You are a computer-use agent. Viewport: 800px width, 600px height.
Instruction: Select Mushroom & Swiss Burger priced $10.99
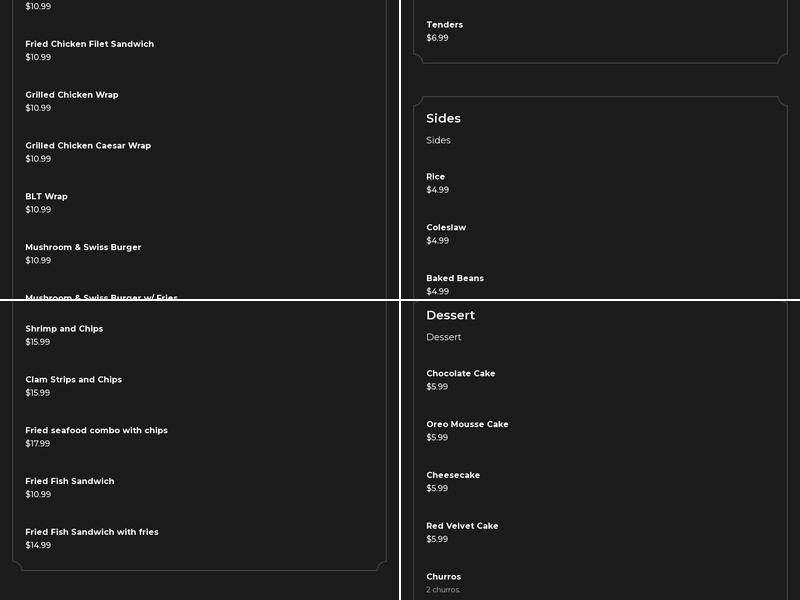tap(83, 248)
